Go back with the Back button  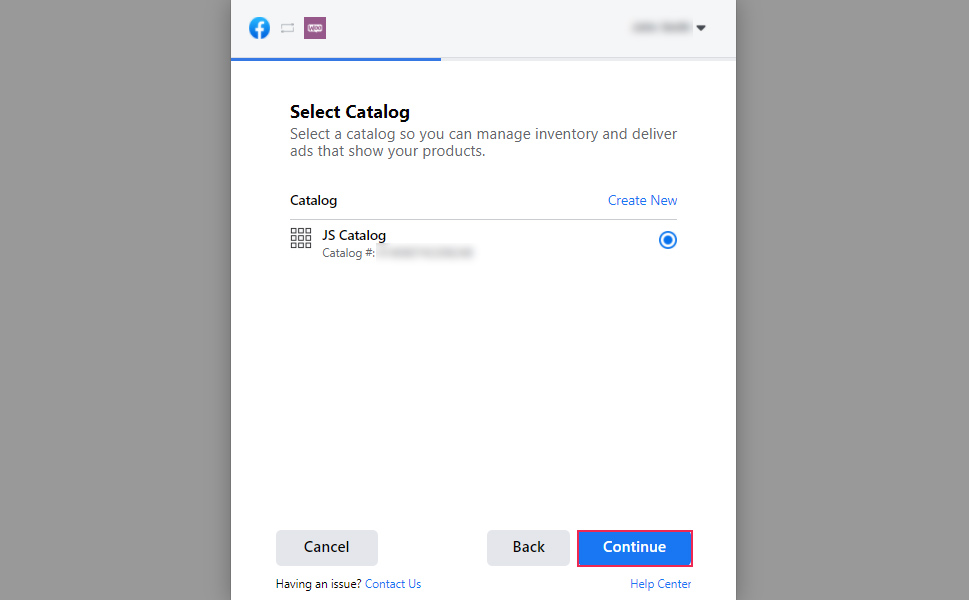[528, 547]
